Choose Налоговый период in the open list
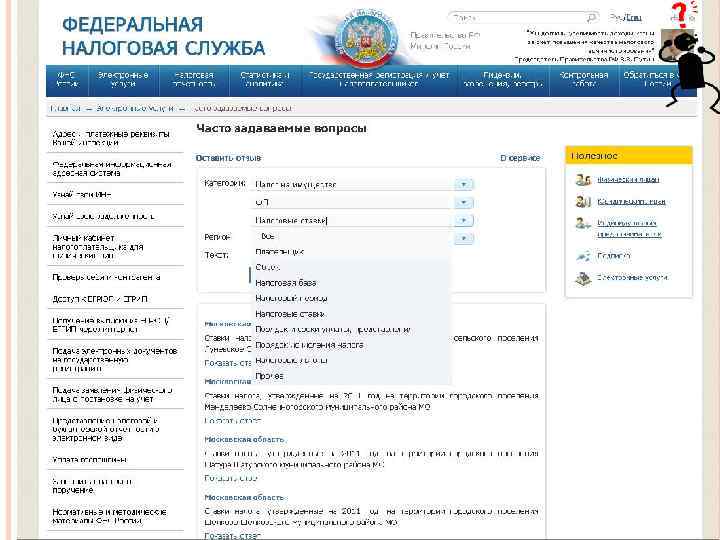The image size is (720, 540). tap(351, 298)
